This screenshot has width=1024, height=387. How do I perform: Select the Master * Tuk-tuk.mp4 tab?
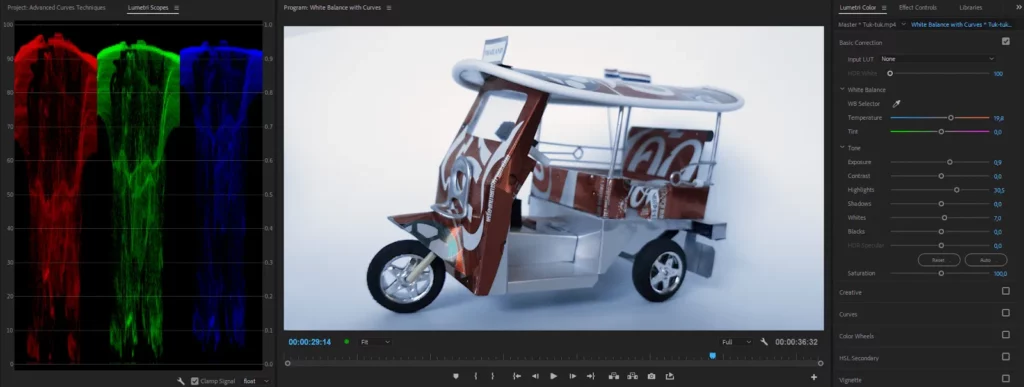point(867,24)
